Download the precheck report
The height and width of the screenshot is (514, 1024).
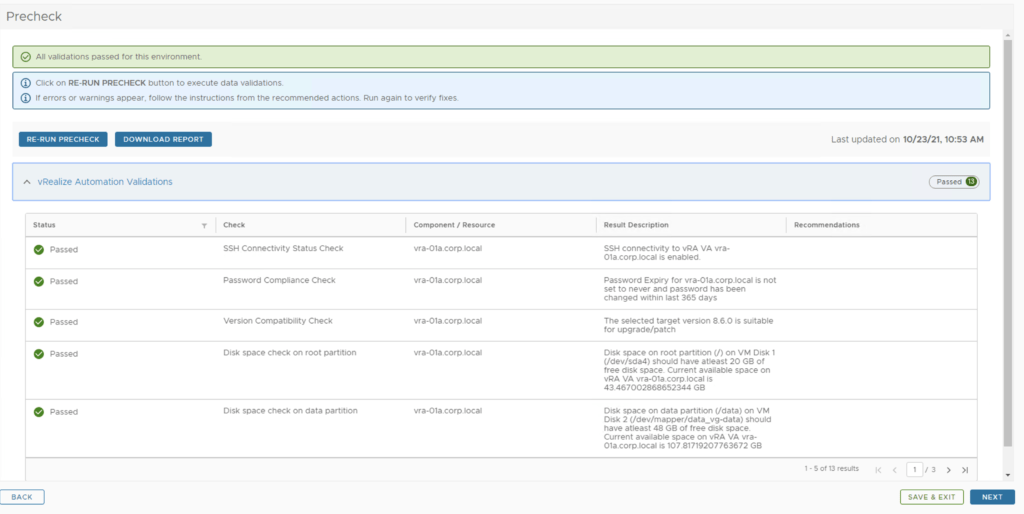click(x=163, y=139)
